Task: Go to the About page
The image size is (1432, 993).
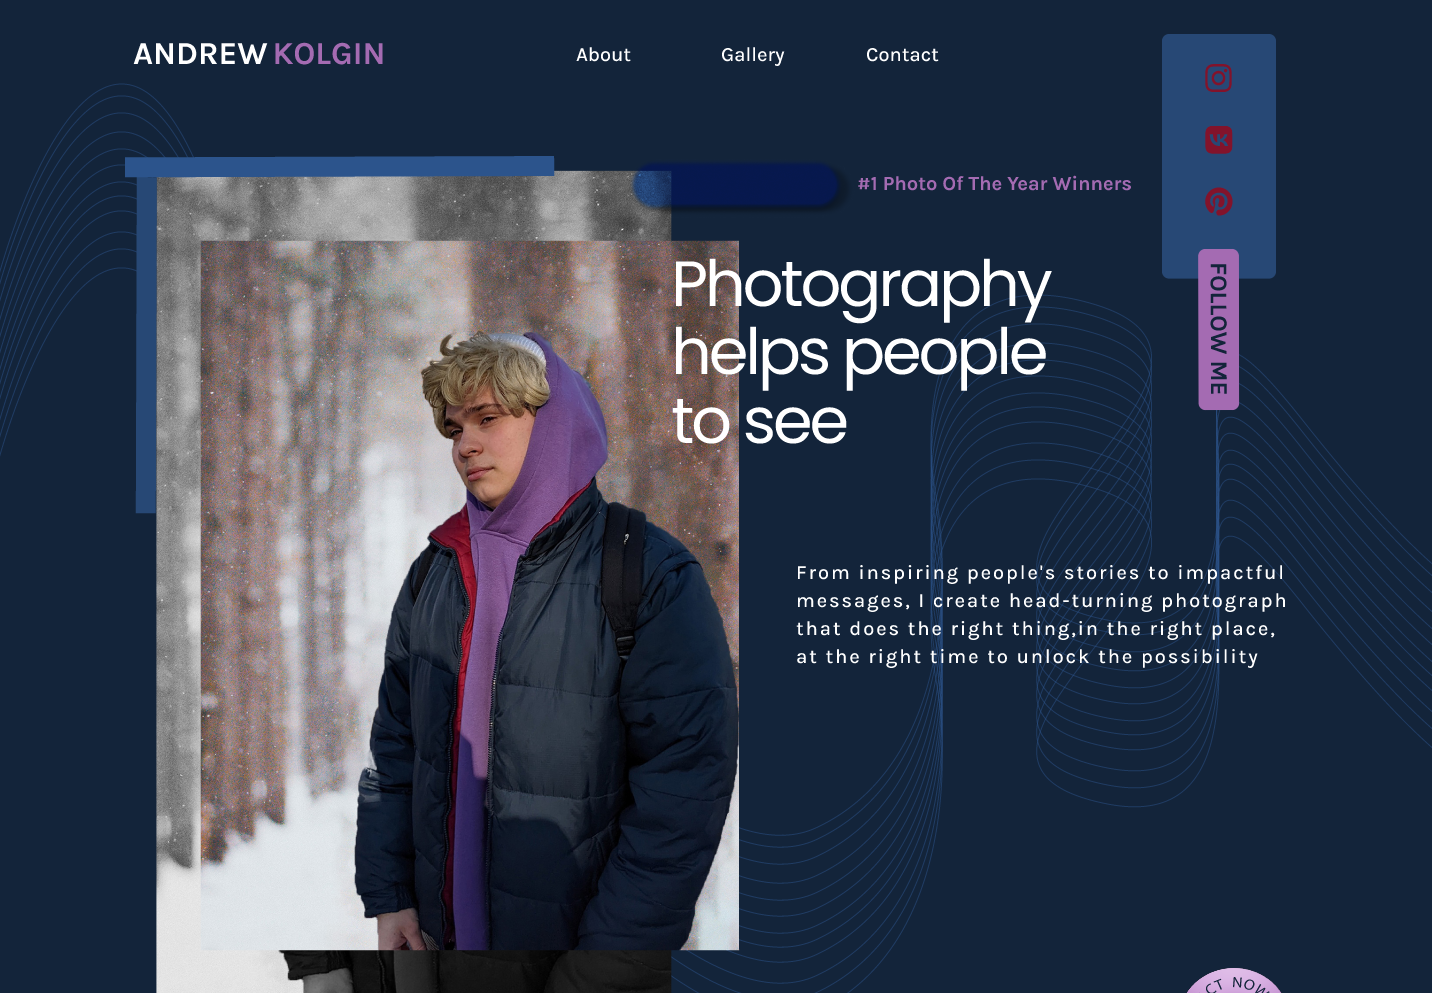Action: point(603,55)
